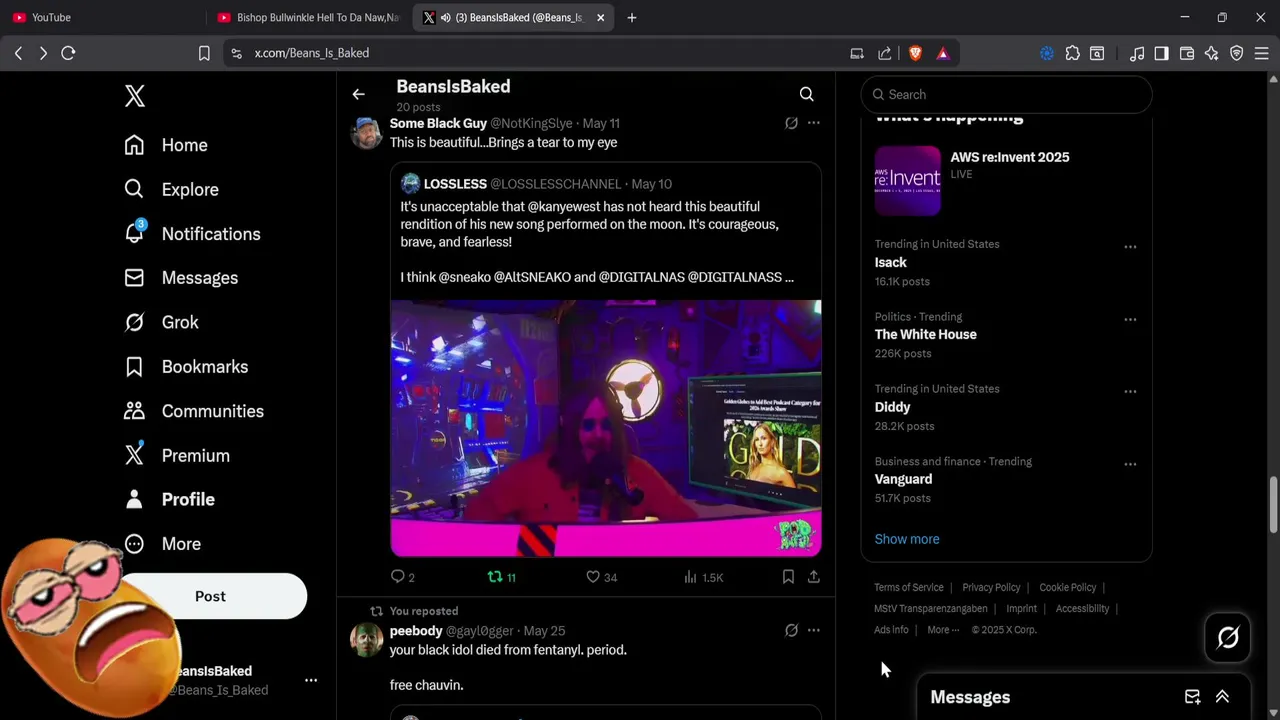Open options for Vanguard trend
This screenshot has height=720, width=1280.
point(1130,465)
